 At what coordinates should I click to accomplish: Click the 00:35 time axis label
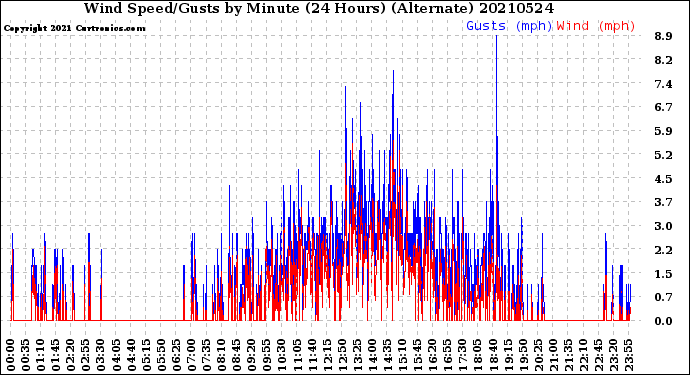pos(26,355)
